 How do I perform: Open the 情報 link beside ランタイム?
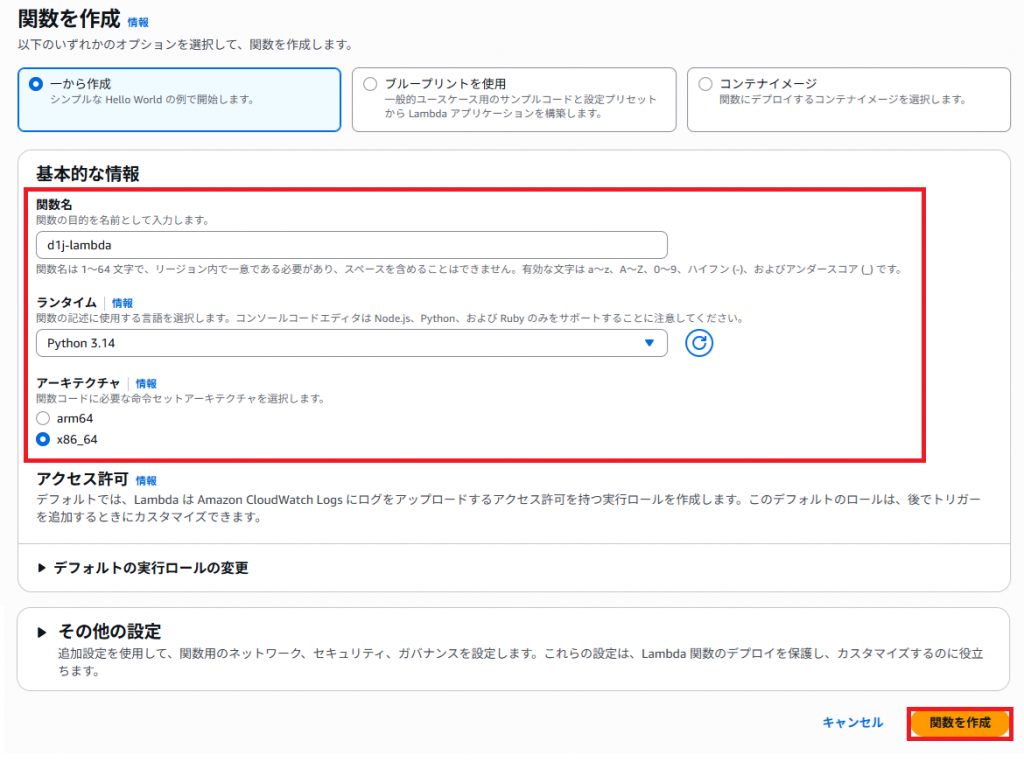(x=122, y=303)
